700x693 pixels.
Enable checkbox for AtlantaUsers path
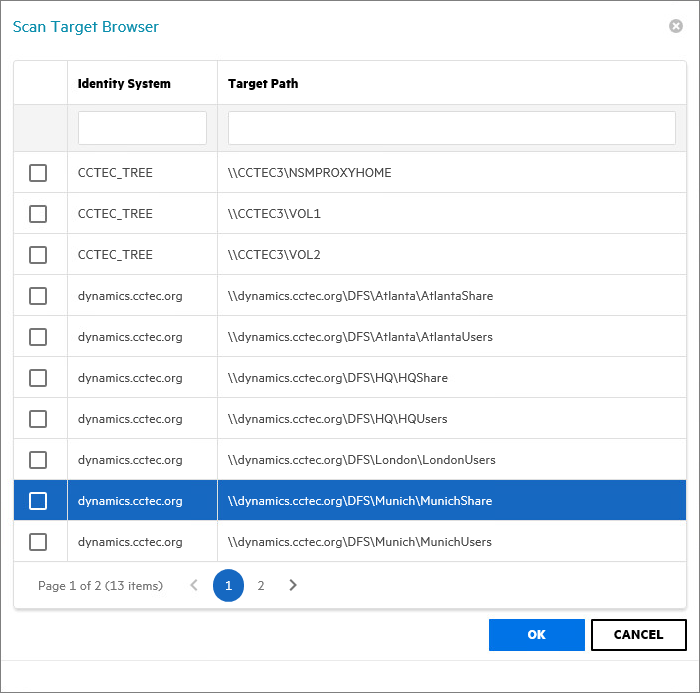[x=38, y=337]
